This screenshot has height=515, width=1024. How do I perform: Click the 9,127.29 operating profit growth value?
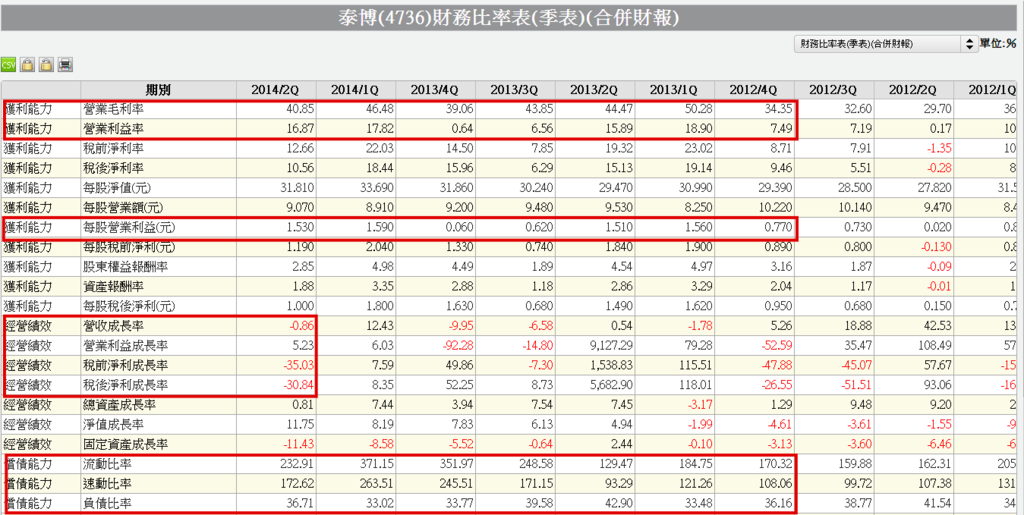610,346
